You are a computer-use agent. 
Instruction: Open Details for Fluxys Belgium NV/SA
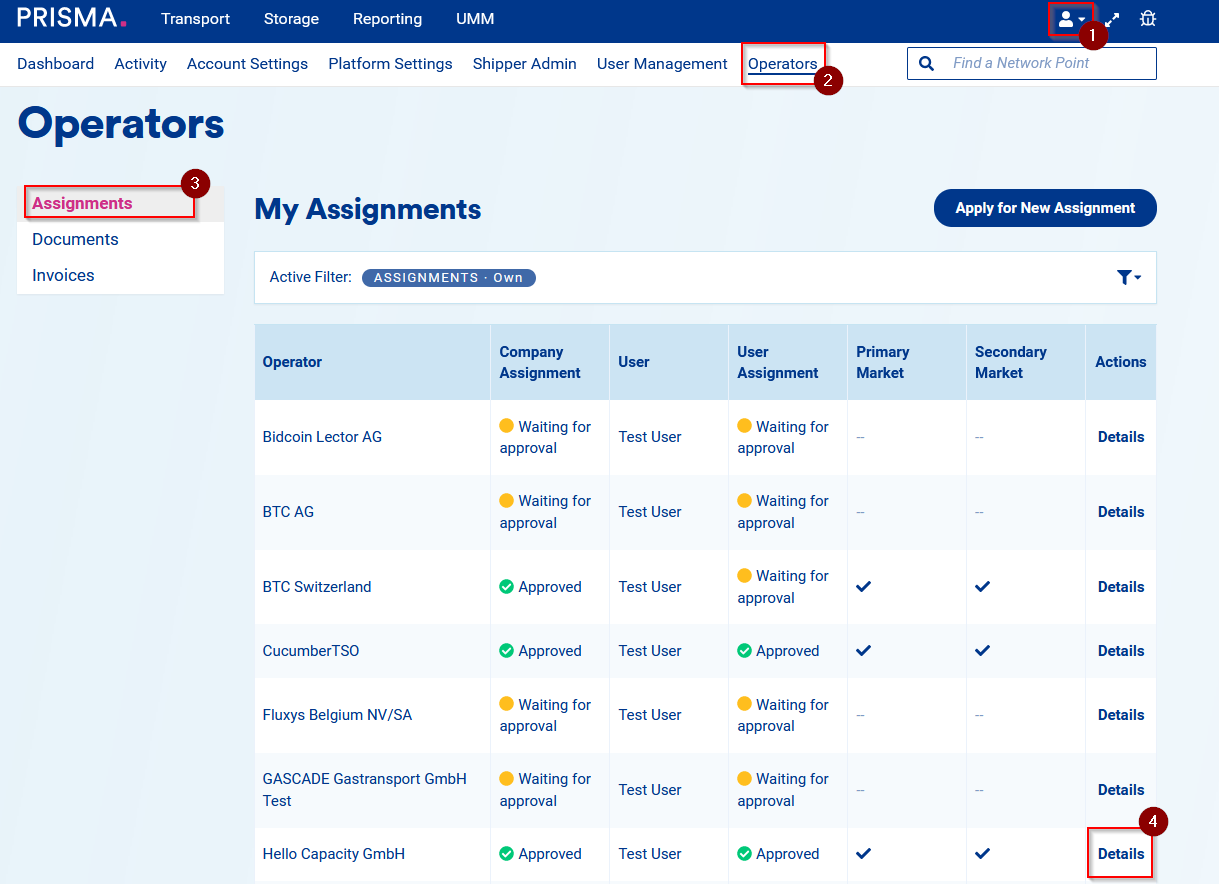point(1120,715)
